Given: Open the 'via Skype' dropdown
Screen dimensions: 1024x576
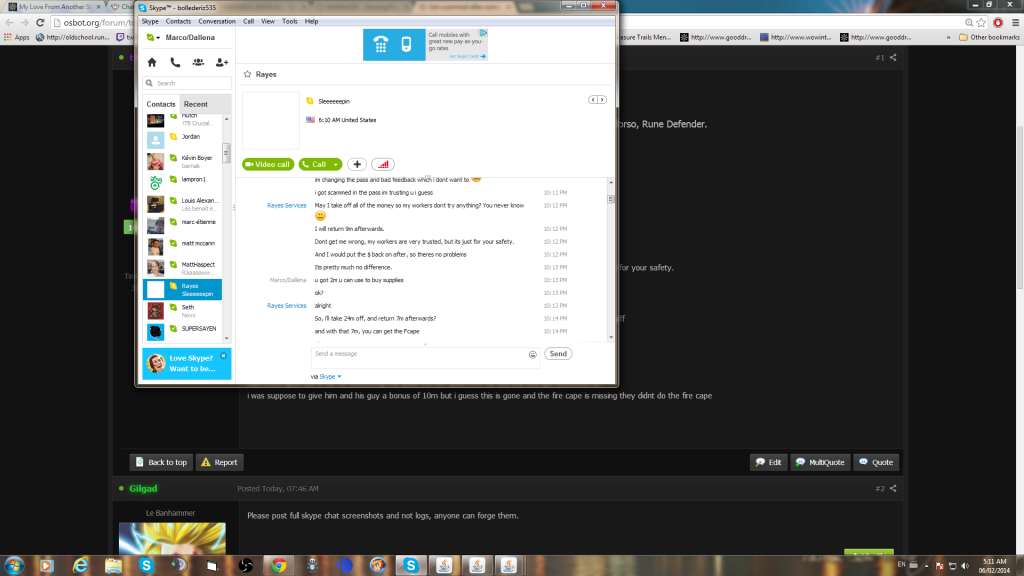Looking at the screenshot, I should click(x=329, y=376).
